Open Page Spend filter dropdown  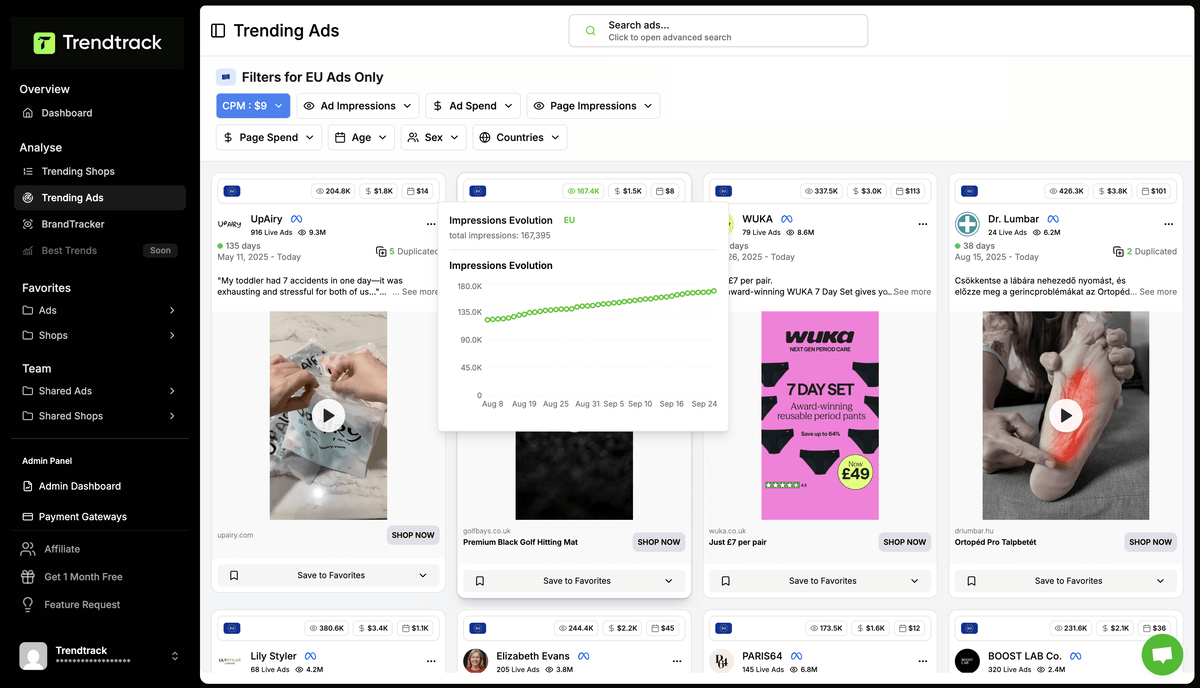point(269,138)
